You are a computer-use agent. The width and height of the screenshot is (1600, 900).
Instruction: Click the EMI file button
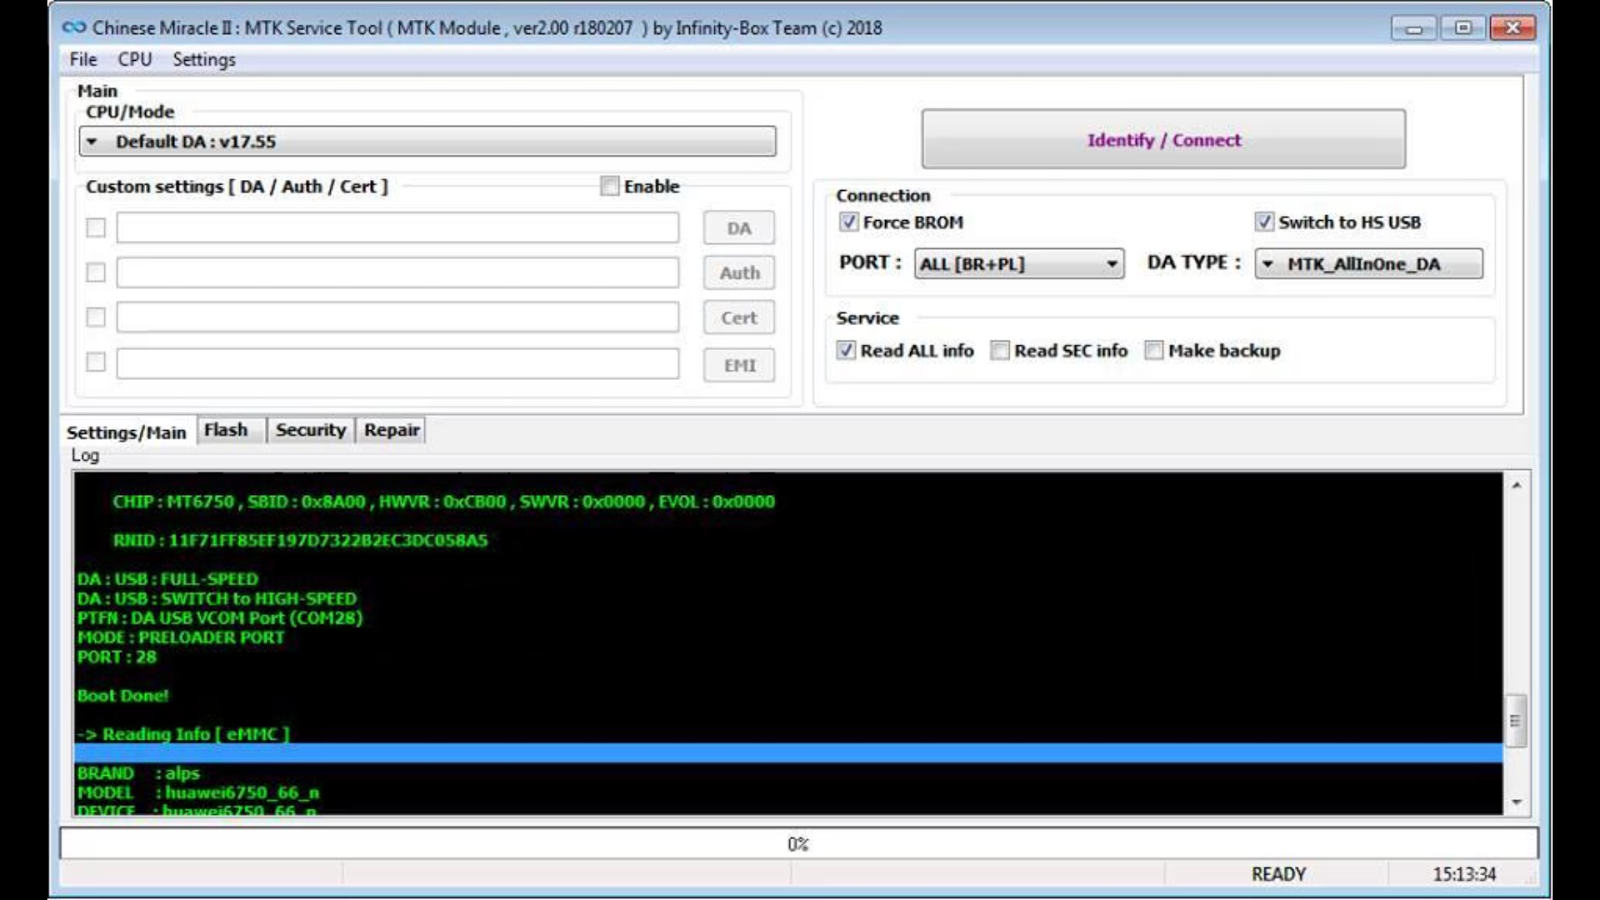click(738, 365)
